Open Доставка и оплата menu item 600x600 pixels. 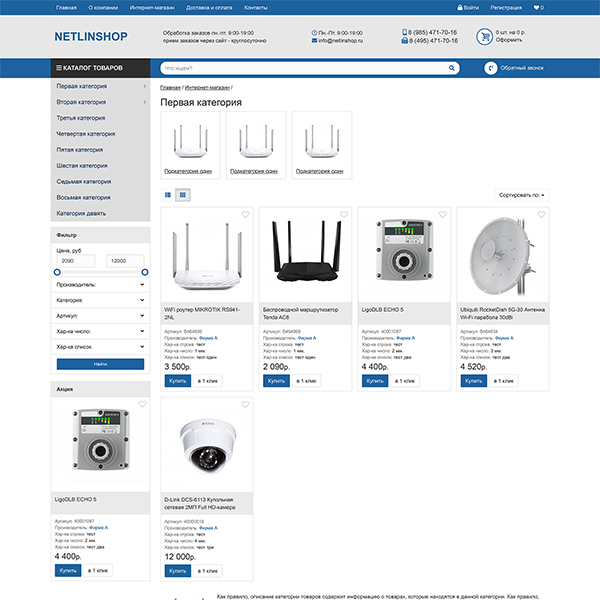209,8
